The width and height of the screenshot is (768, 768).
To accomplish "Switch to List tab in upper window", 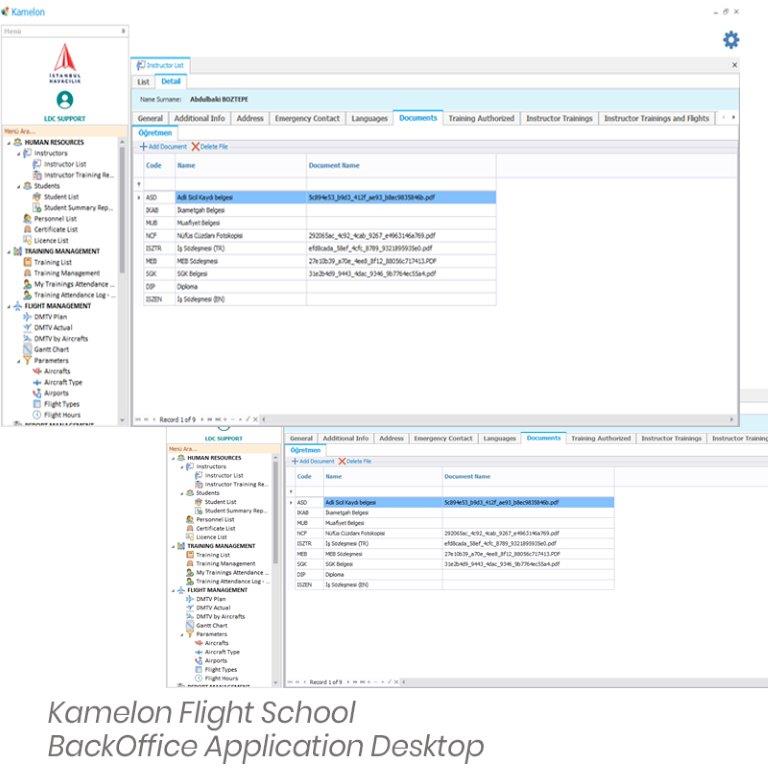I will 143,82.
